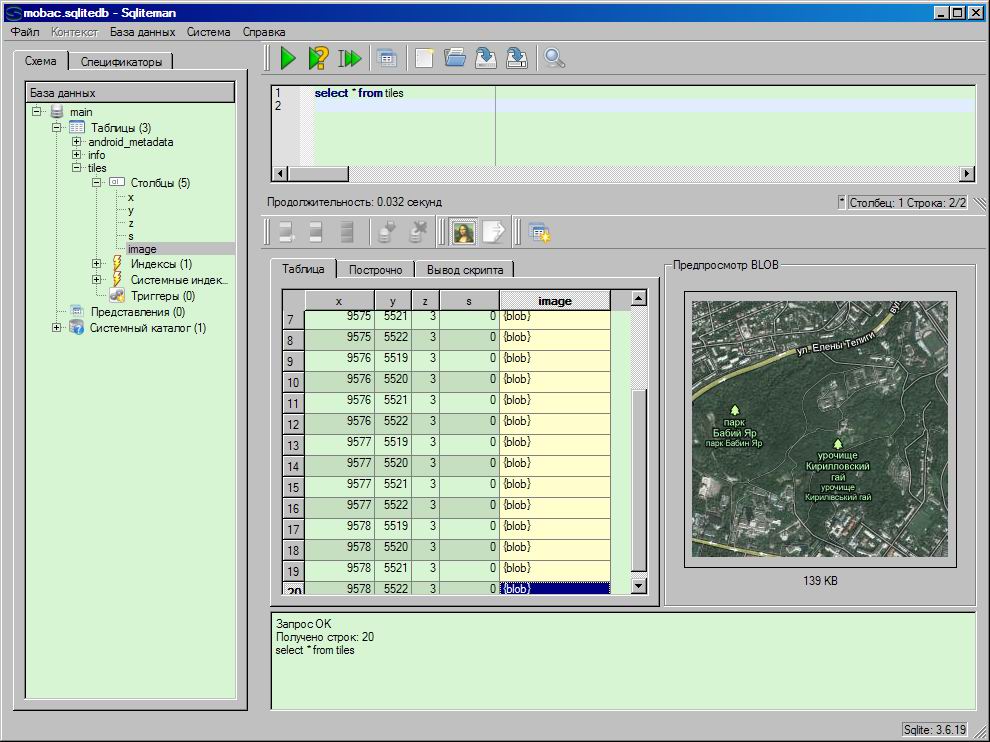Open the Вывод скрипта tab
Viewport: 990px width, 742px height.
464,270
